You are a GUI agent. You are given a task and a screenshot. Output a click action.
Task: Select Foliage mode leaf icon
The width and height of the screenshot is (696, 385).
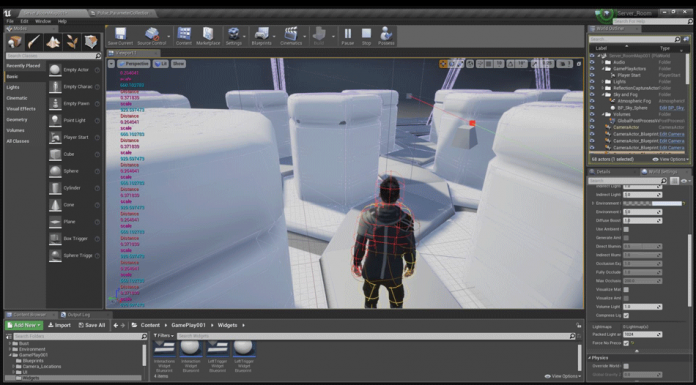pyautogui.click(x=71, y=42)
